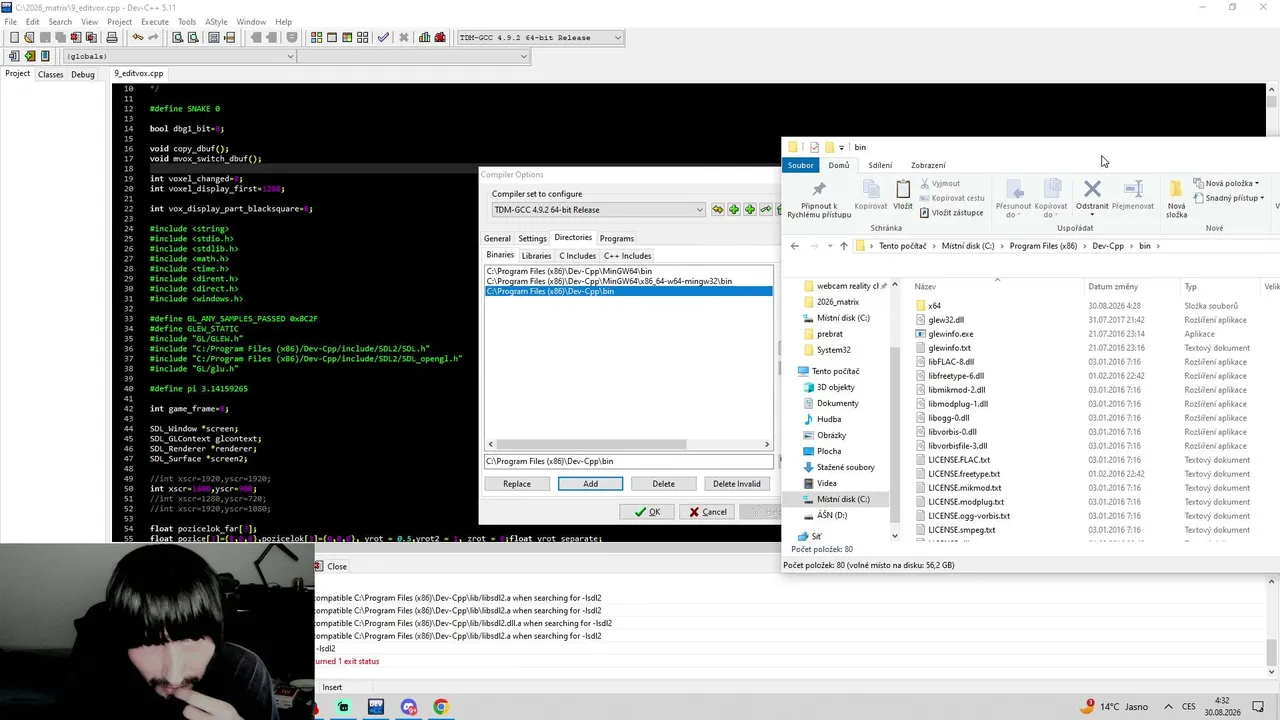1280x720 pixels.
Task: Click the Compile (four-color grid) toolbar icon
Action: (x=316, y=38)
